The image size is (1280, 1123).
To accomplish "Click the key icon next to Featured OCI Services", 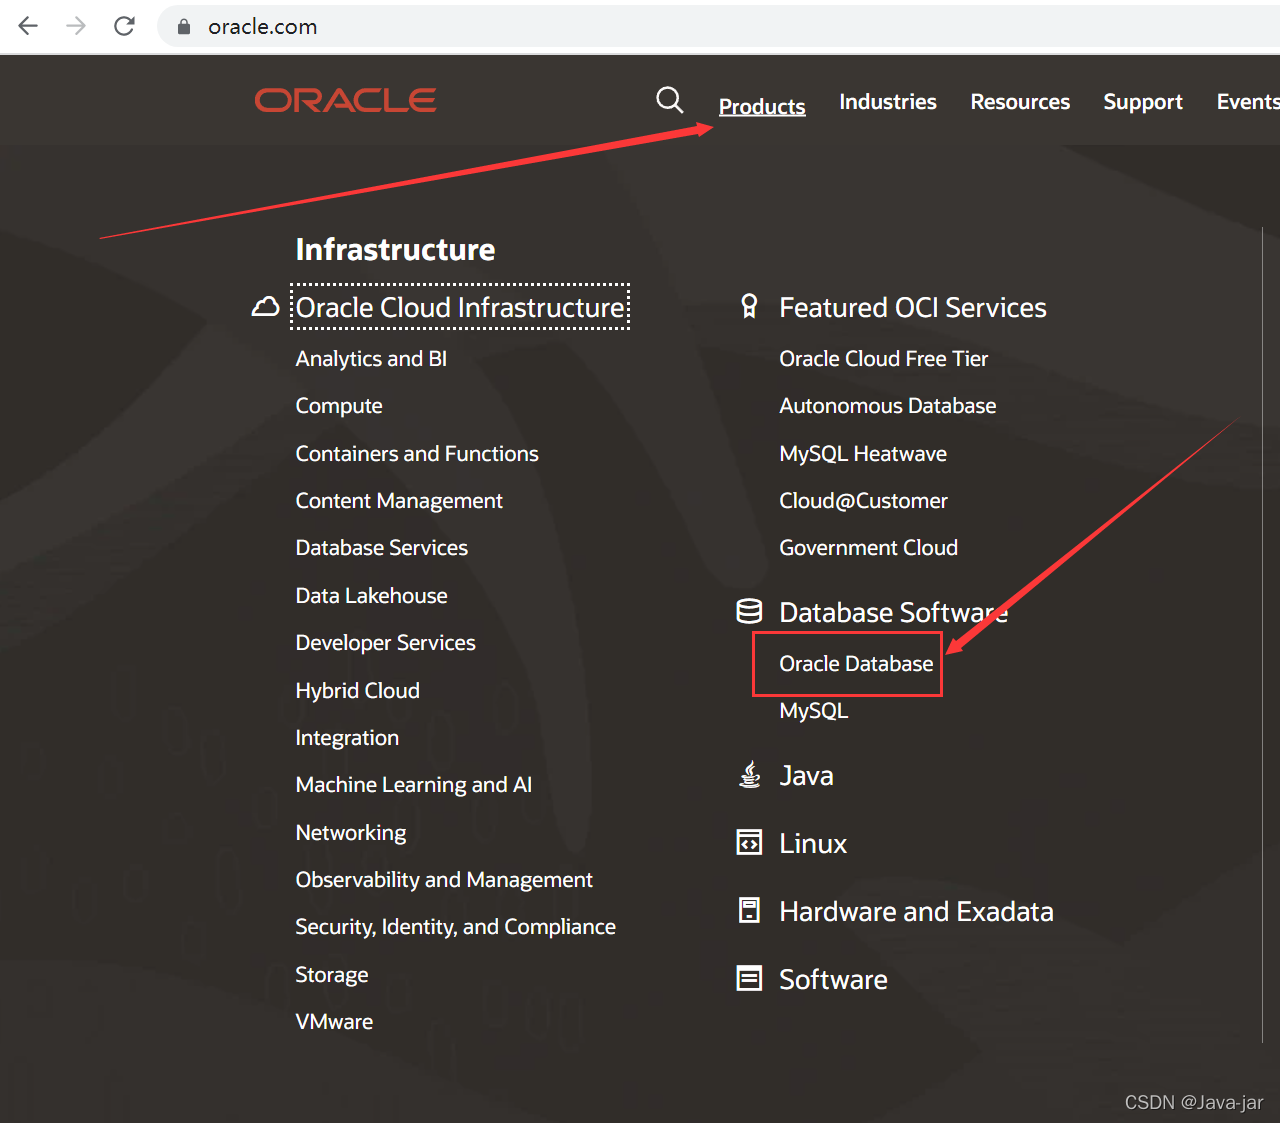I will [x=749, y=307].
